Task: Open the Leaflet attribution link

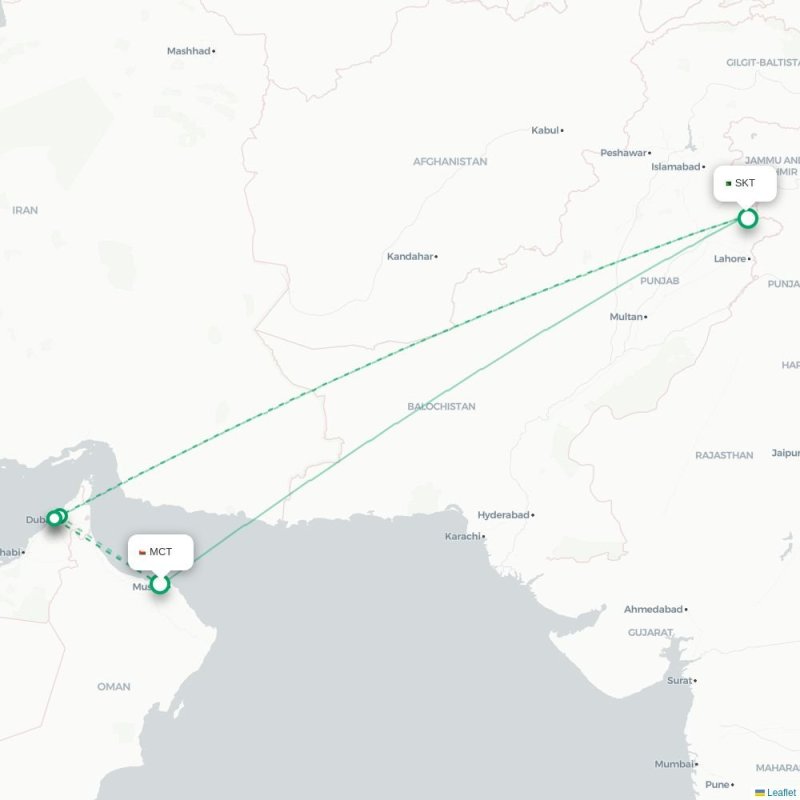Action: pos(782,792)
